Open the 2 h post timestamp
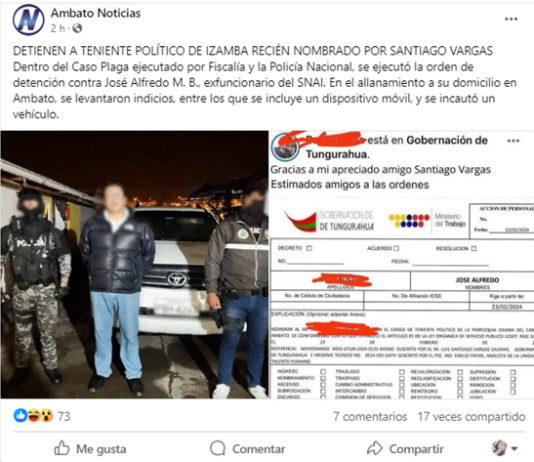Image resolution: width=534 pixels, height=462 pixels. (57, 28)
